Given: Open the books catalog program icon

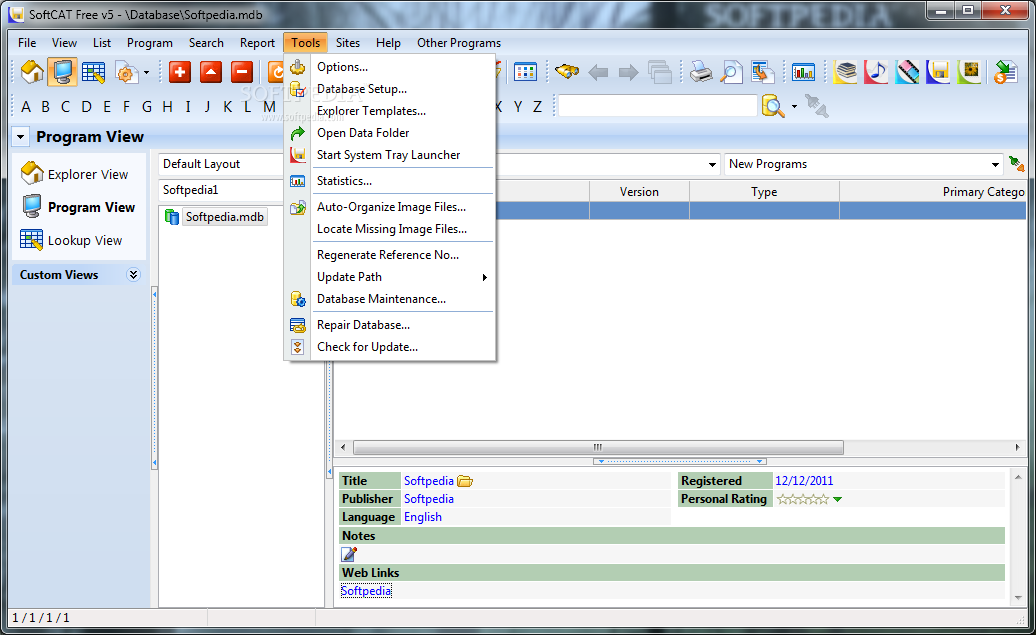Looking at the screenshot, I should [x=845, y=72].
